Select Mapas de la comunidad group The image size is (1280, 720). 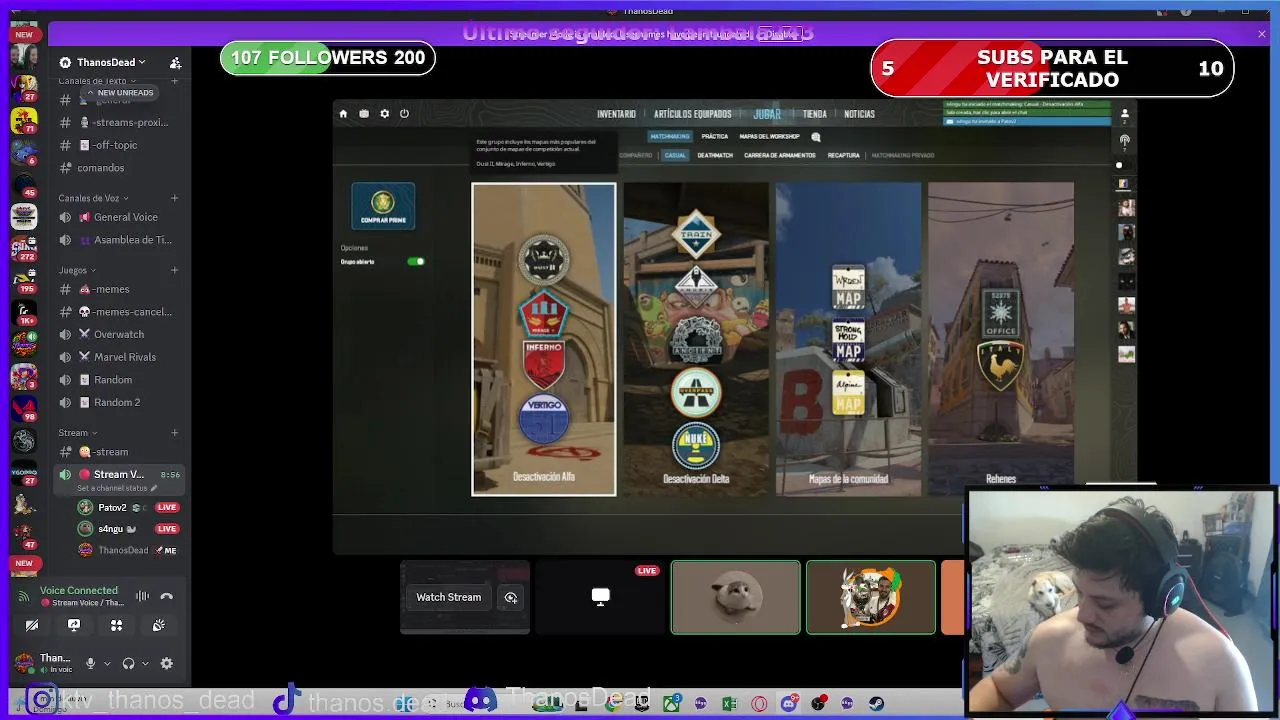(x=848, y=339)
